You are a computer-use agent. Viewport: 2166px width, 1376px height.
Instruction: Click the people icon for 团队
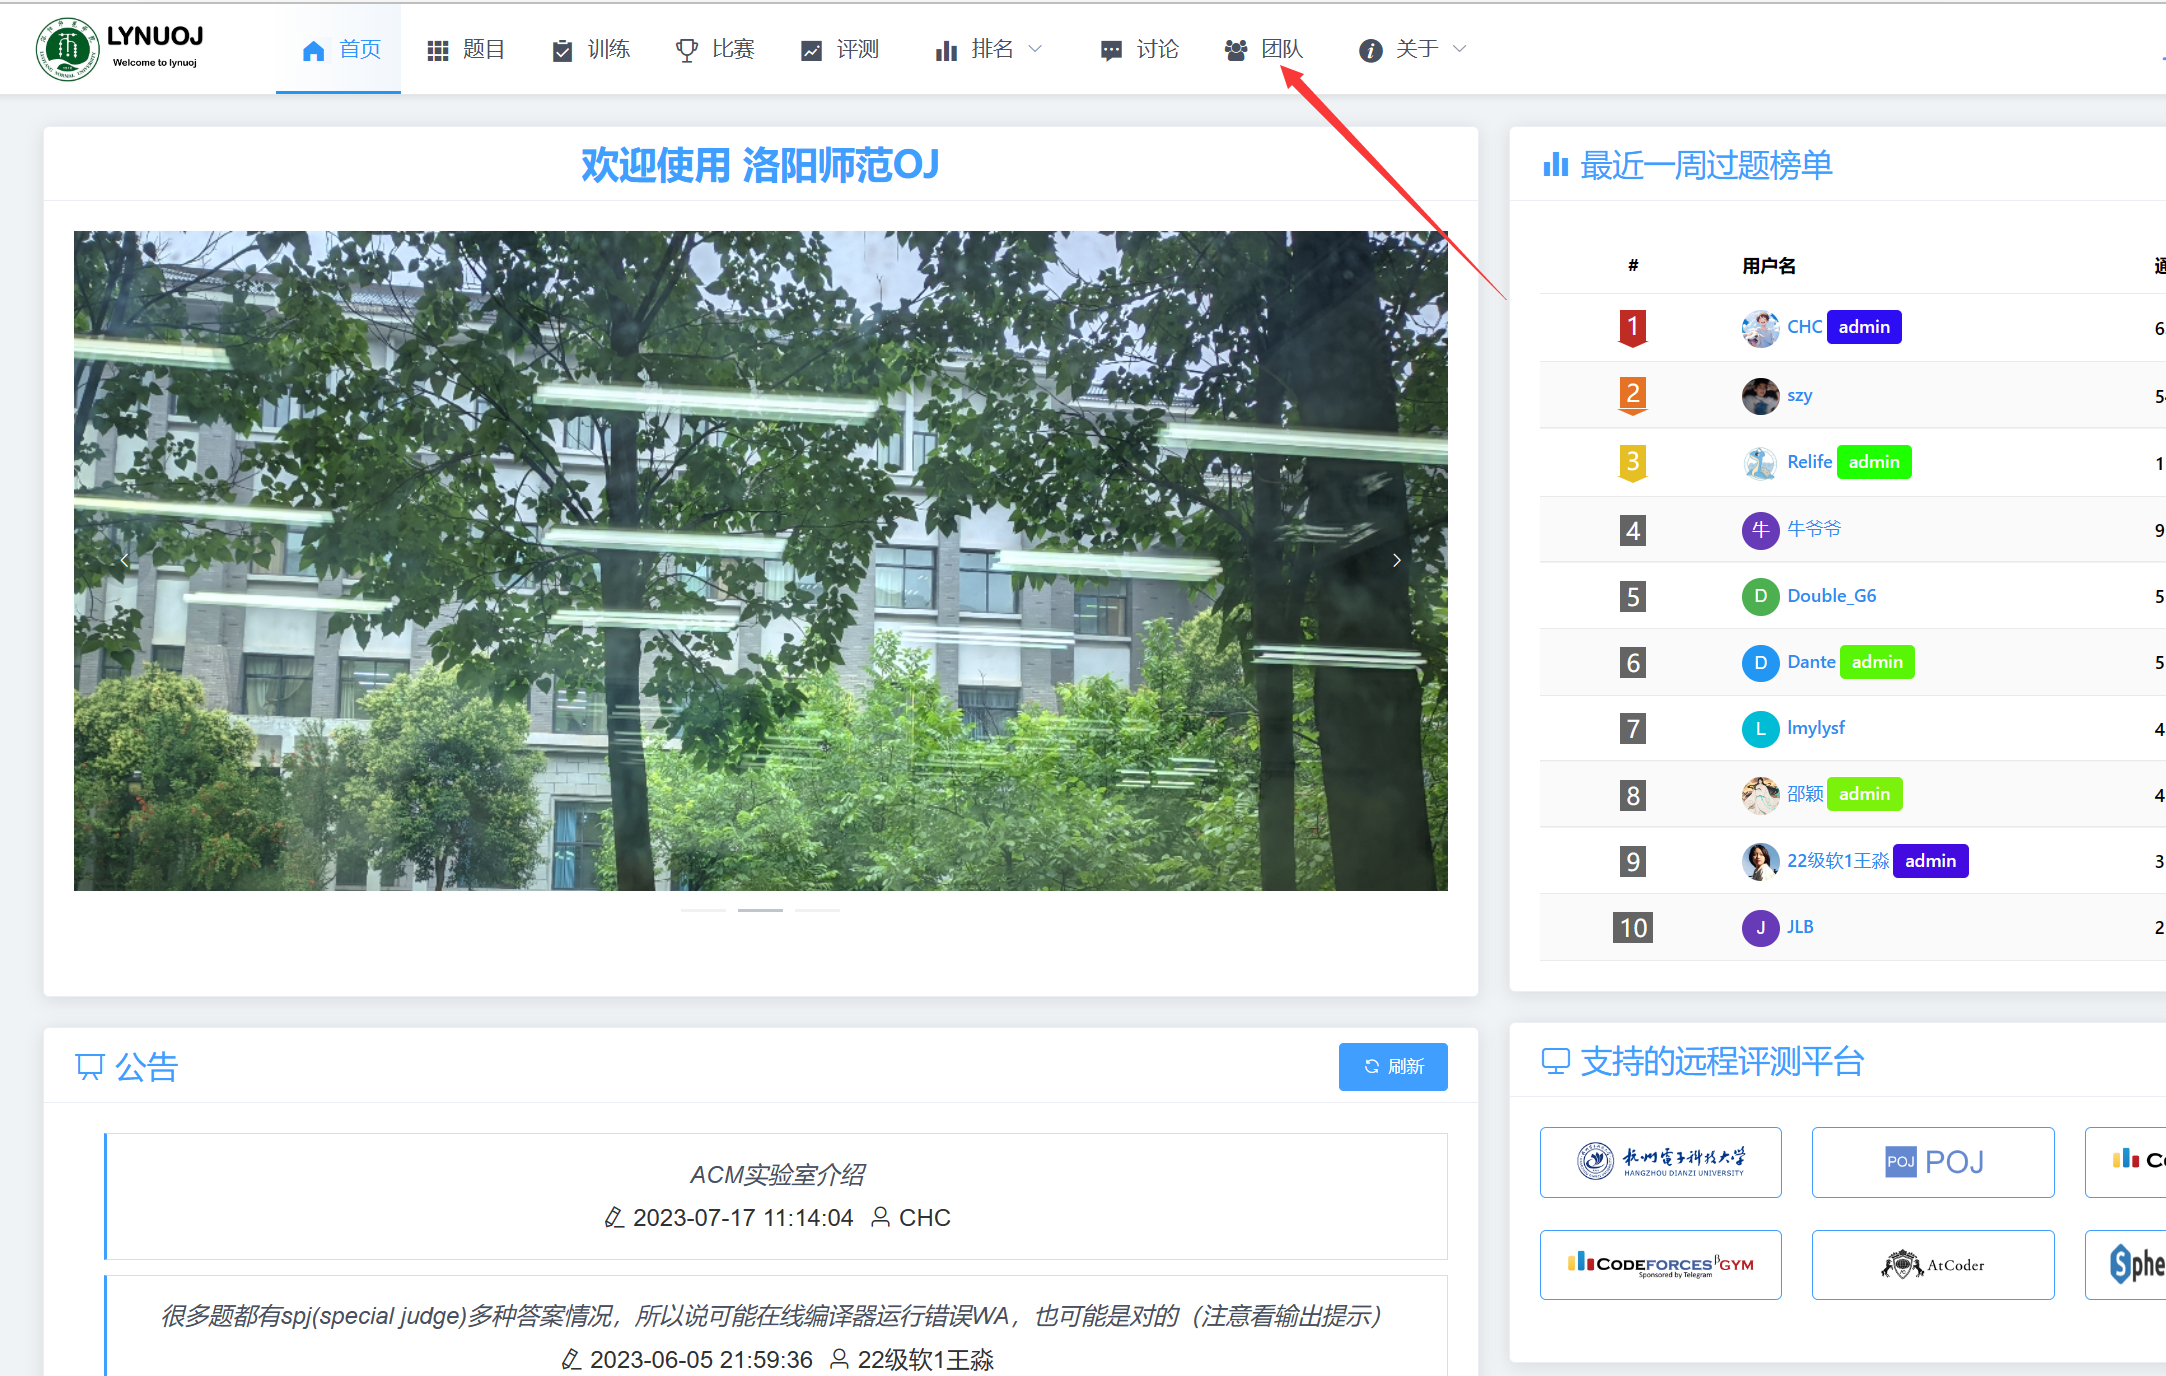click(1236, 50)
